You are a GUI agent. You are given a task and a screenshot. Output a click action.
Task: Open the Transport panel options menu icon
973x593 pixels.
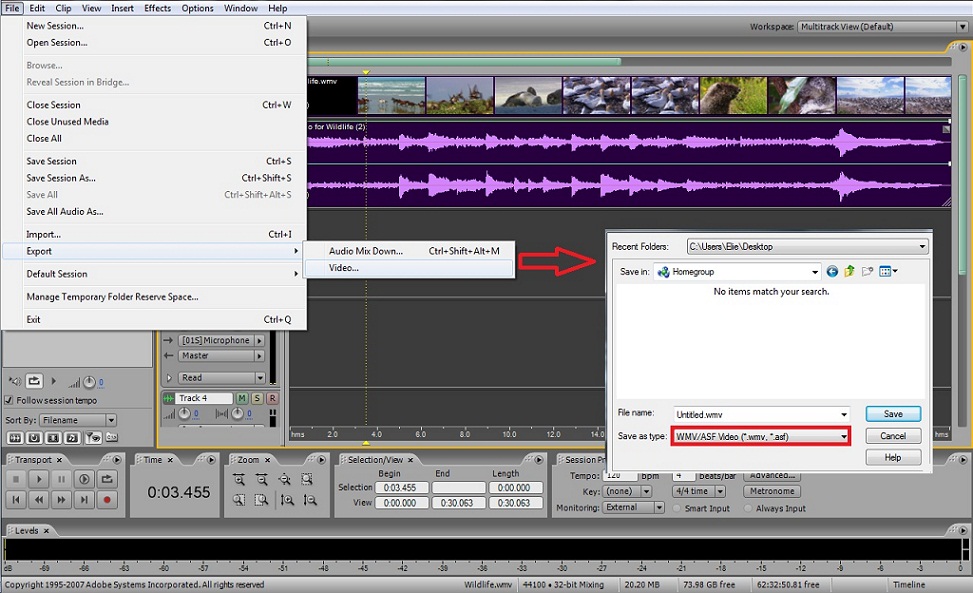tap(117, 460)
